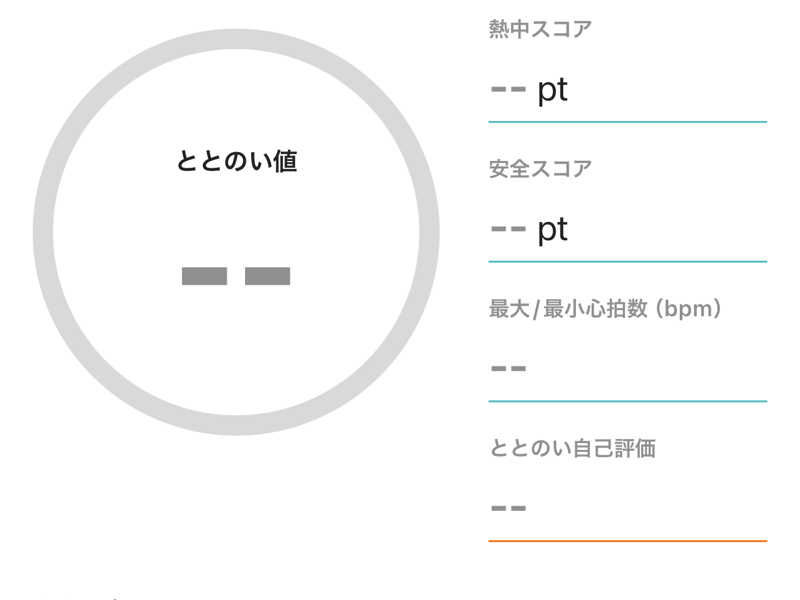Click the 値 character in the ととのい値 title
The width and height of the screenshot is (800, 600).
pyautogui.click(x=285, y=161)
